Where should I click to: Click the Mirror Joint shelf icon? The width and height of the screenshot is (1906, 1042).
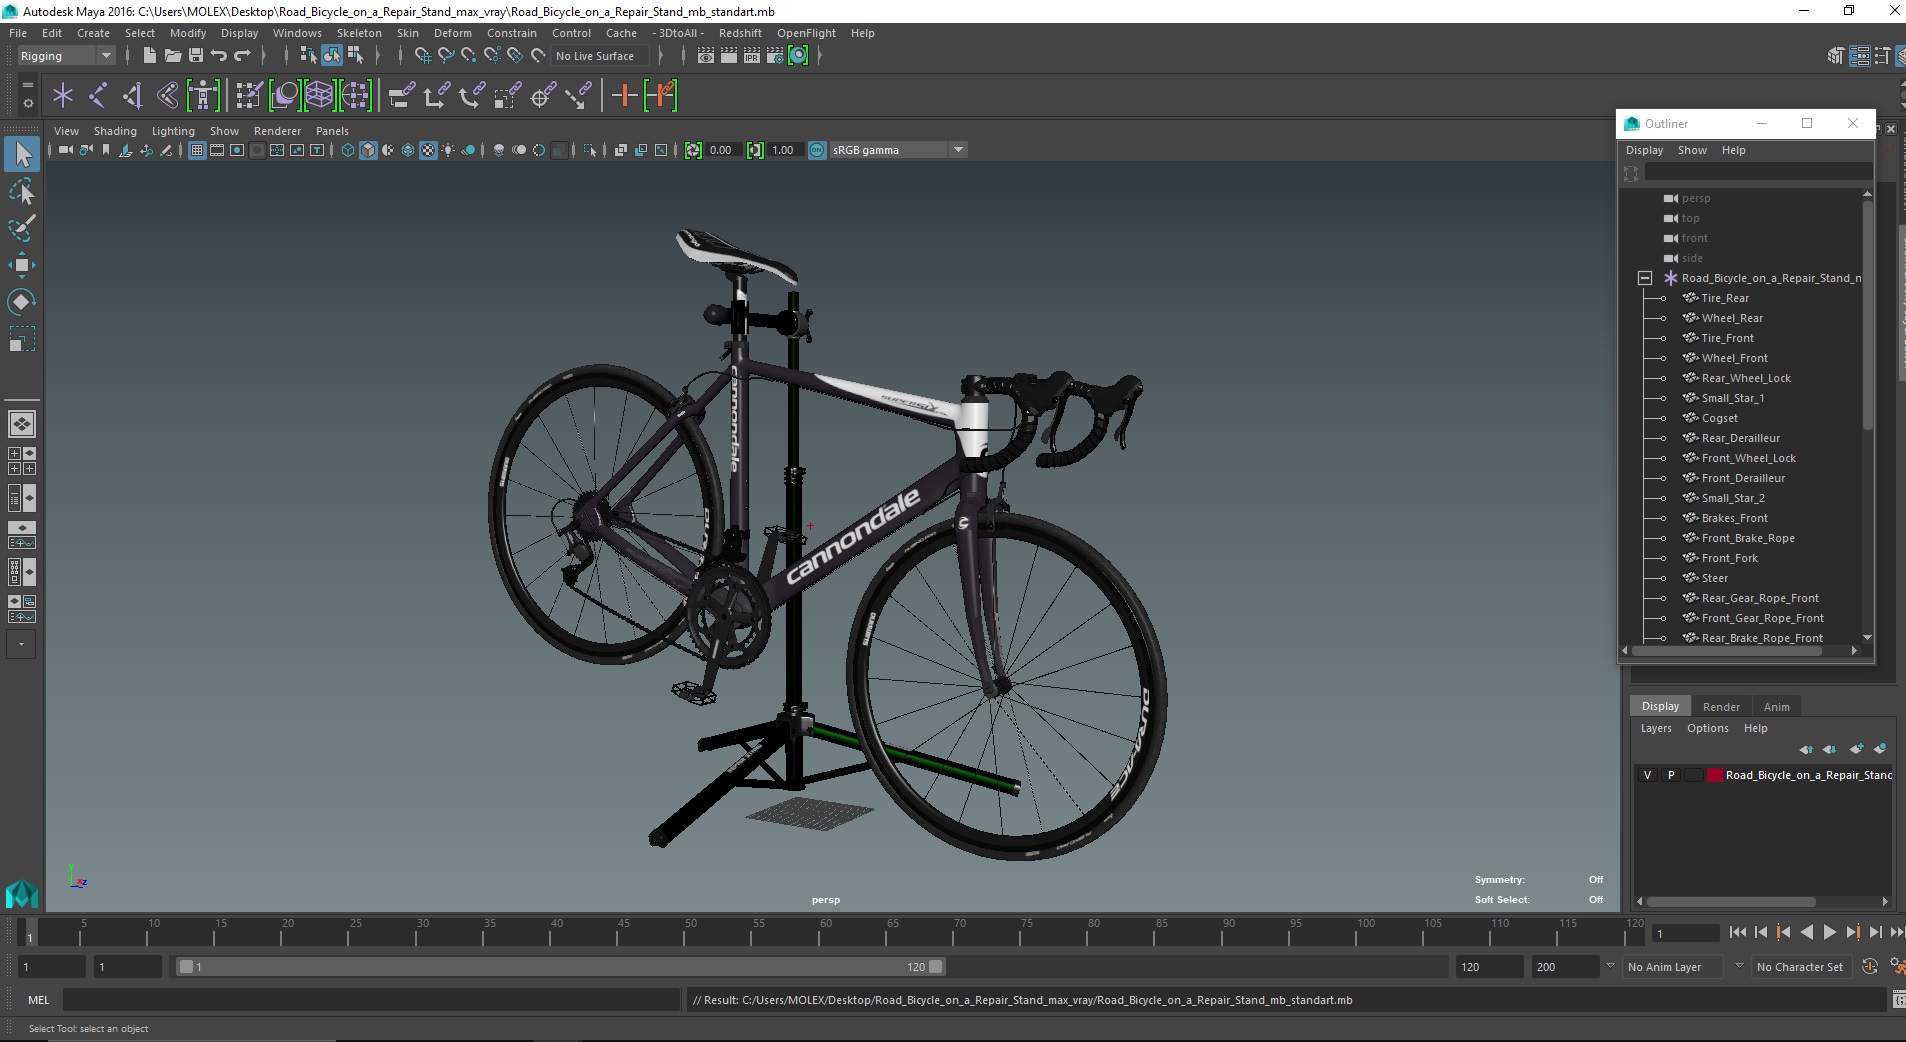132,96
